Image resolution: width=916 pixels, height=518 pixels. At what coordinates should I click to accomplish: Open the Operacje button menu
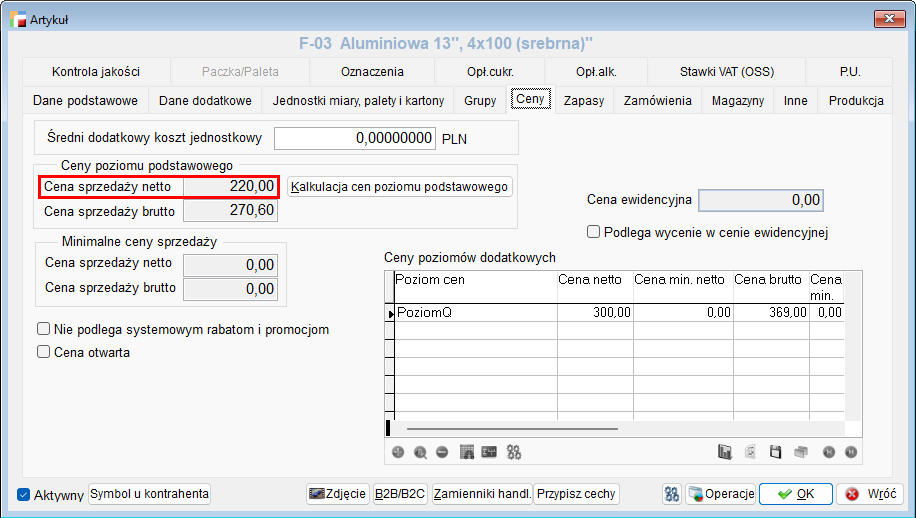point(720,494)
